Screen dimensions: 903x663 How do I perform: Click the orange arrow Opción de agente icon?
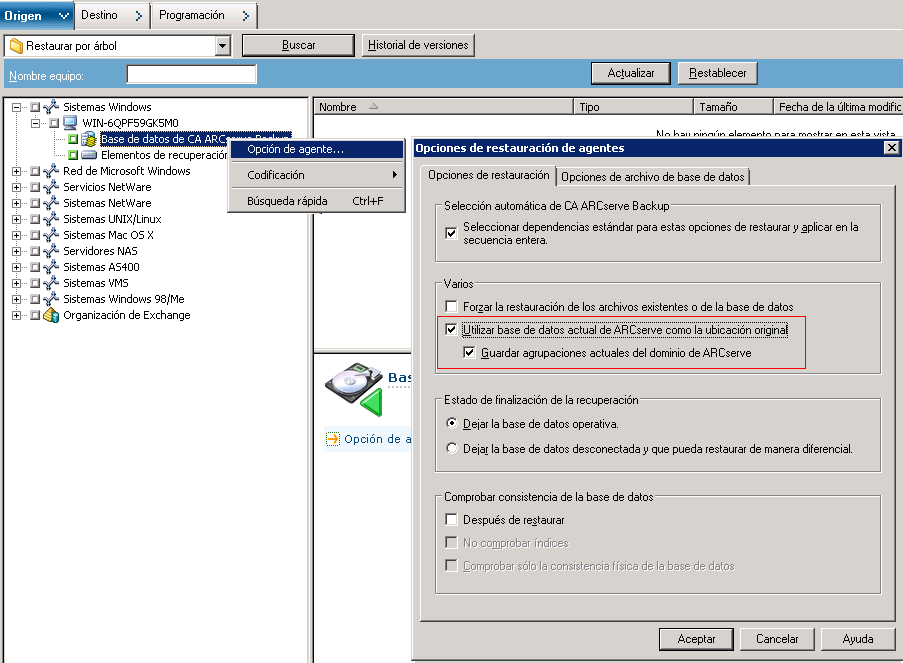click(x=333, y=440)
